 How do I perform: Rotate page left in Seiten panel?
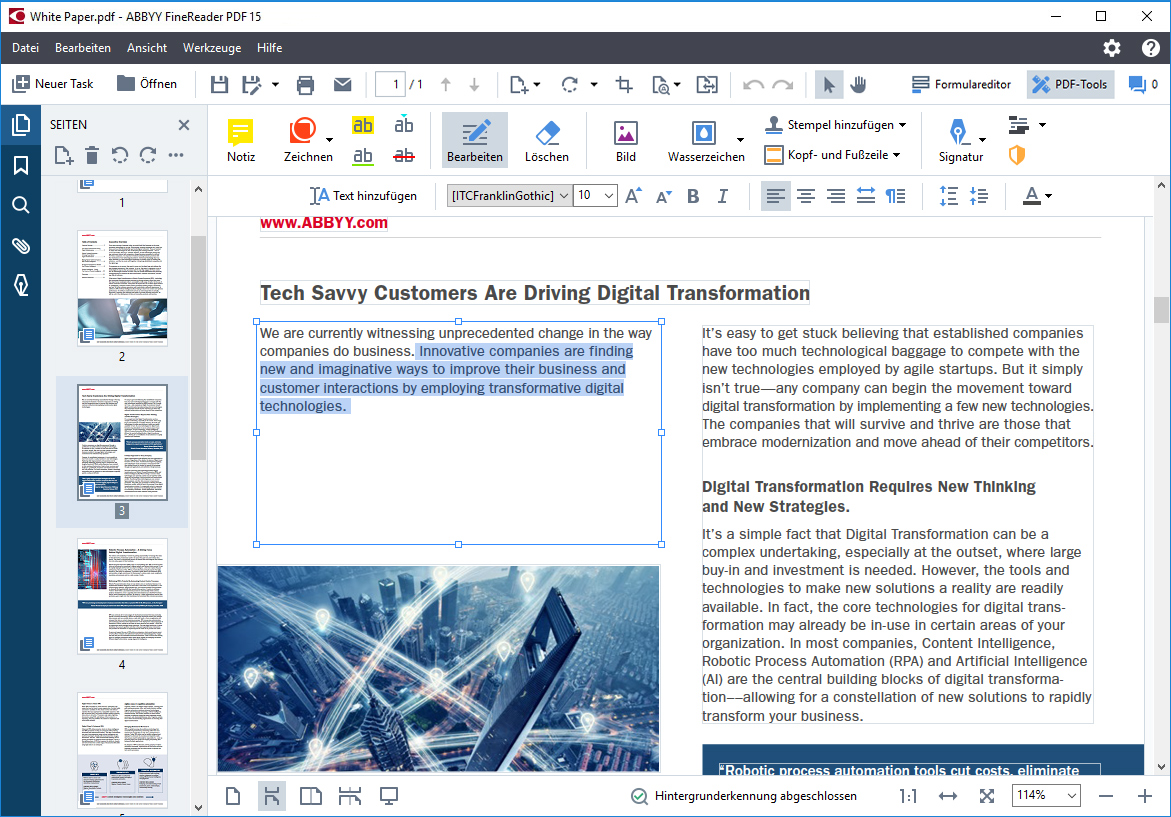119,155
